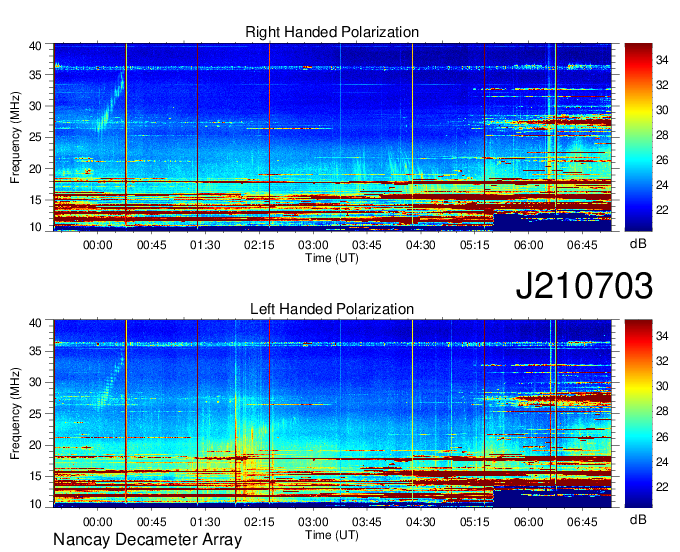Click "Time (UT)" label under Left Handed plot
Image resolution: width=680 pixels, height=552 pixels.
pyautogui.click(x=332, y=535)
